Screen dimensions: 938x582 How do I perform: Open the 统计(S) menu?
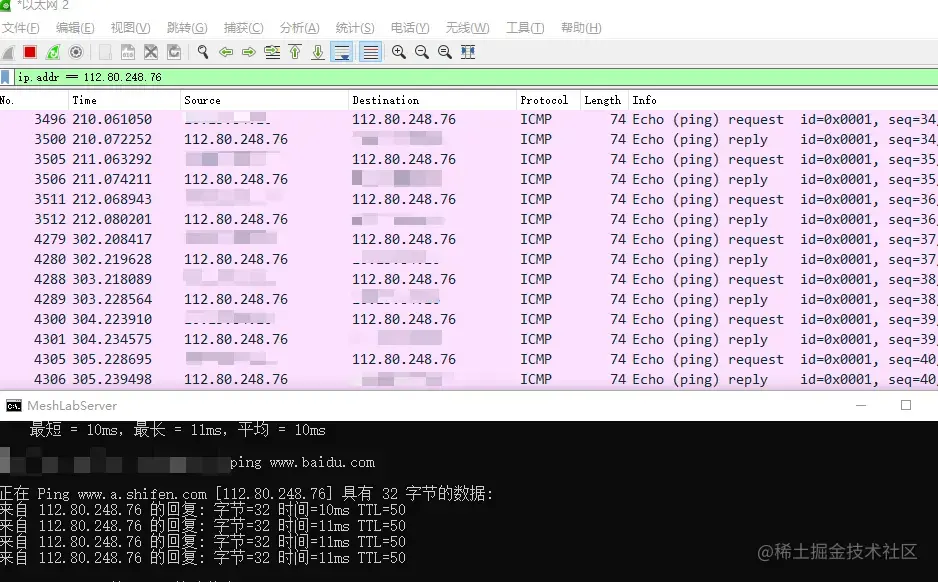point(355,28)
